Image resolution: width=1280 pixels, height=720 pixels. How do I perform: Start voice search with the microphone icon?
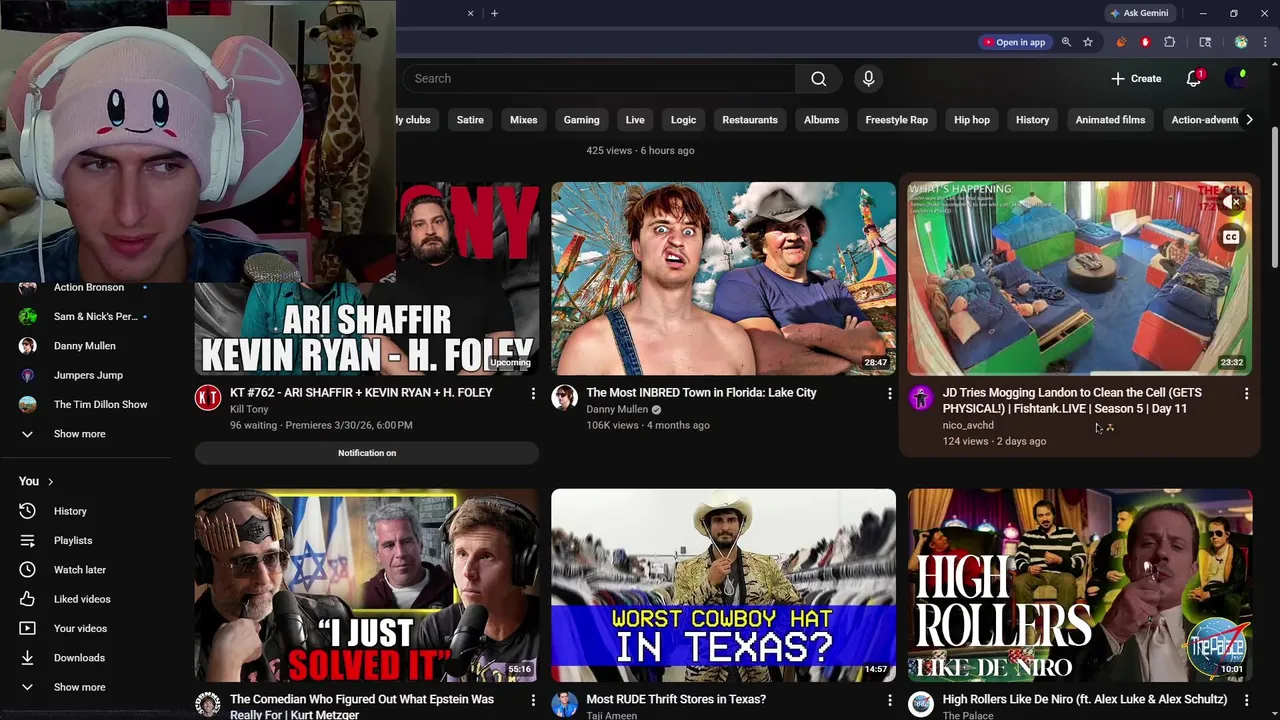click(868, 79)
